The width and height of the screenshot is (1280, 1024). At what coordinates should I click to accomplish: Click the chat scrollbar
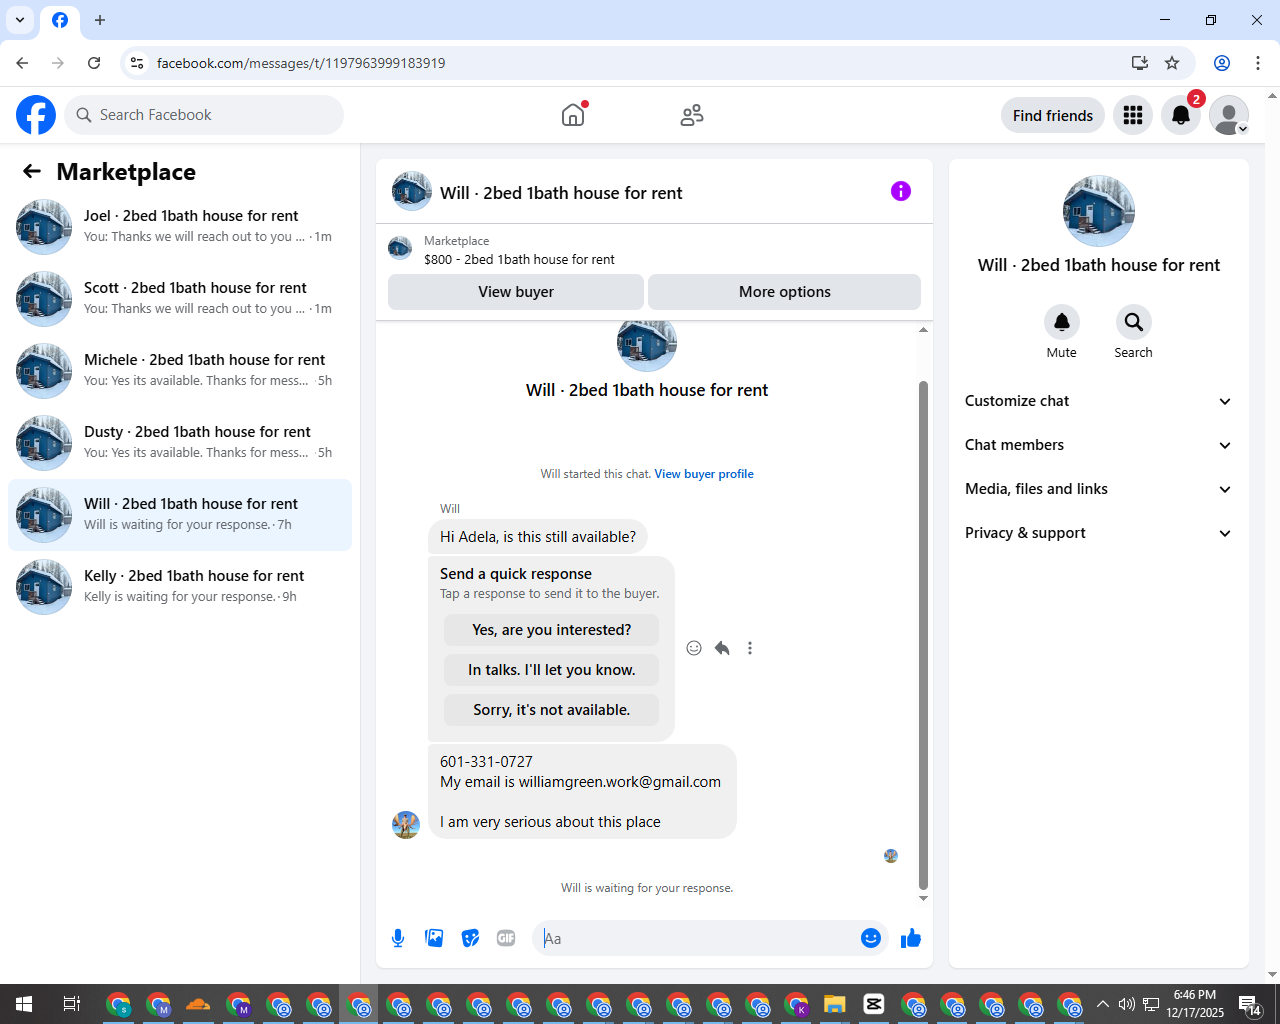click(x=923, y=635)
